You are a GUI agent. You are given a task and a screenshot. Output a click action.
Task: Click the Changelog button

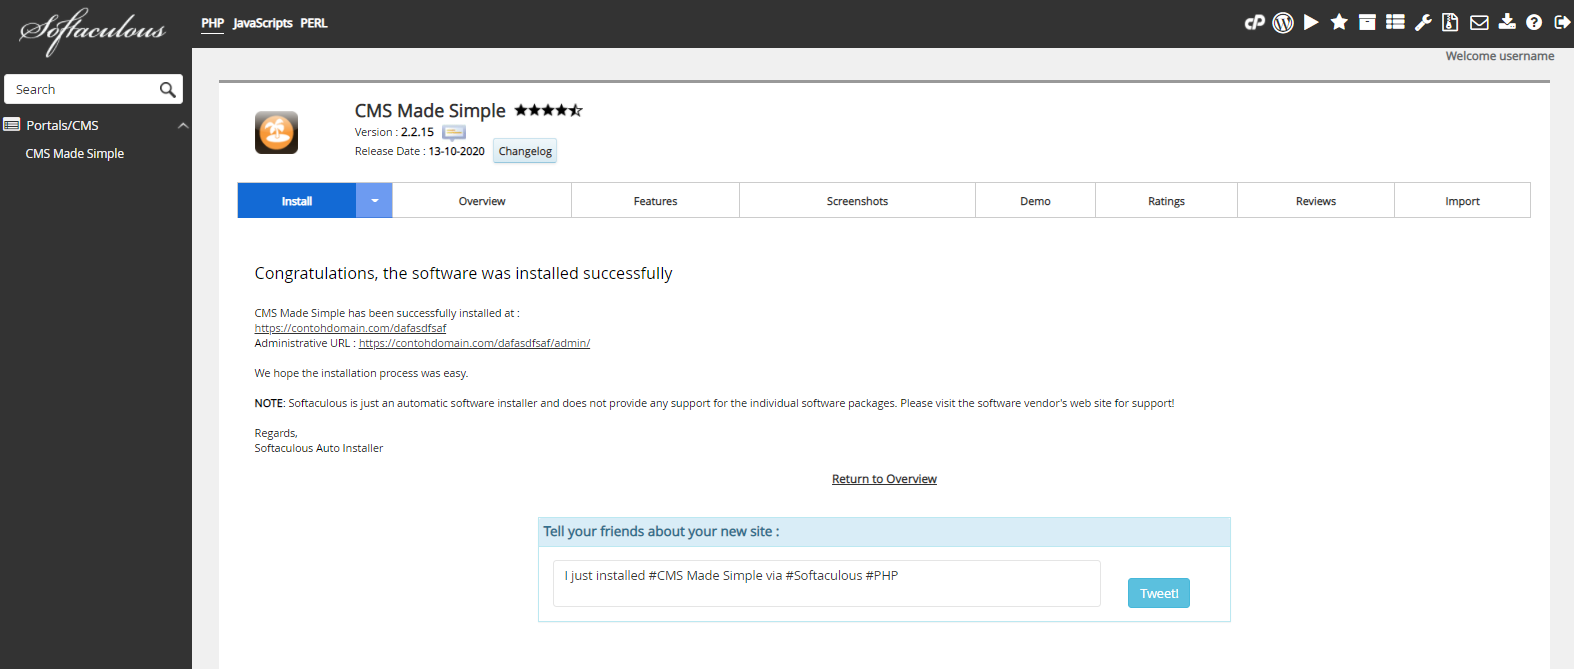(525, 151)
